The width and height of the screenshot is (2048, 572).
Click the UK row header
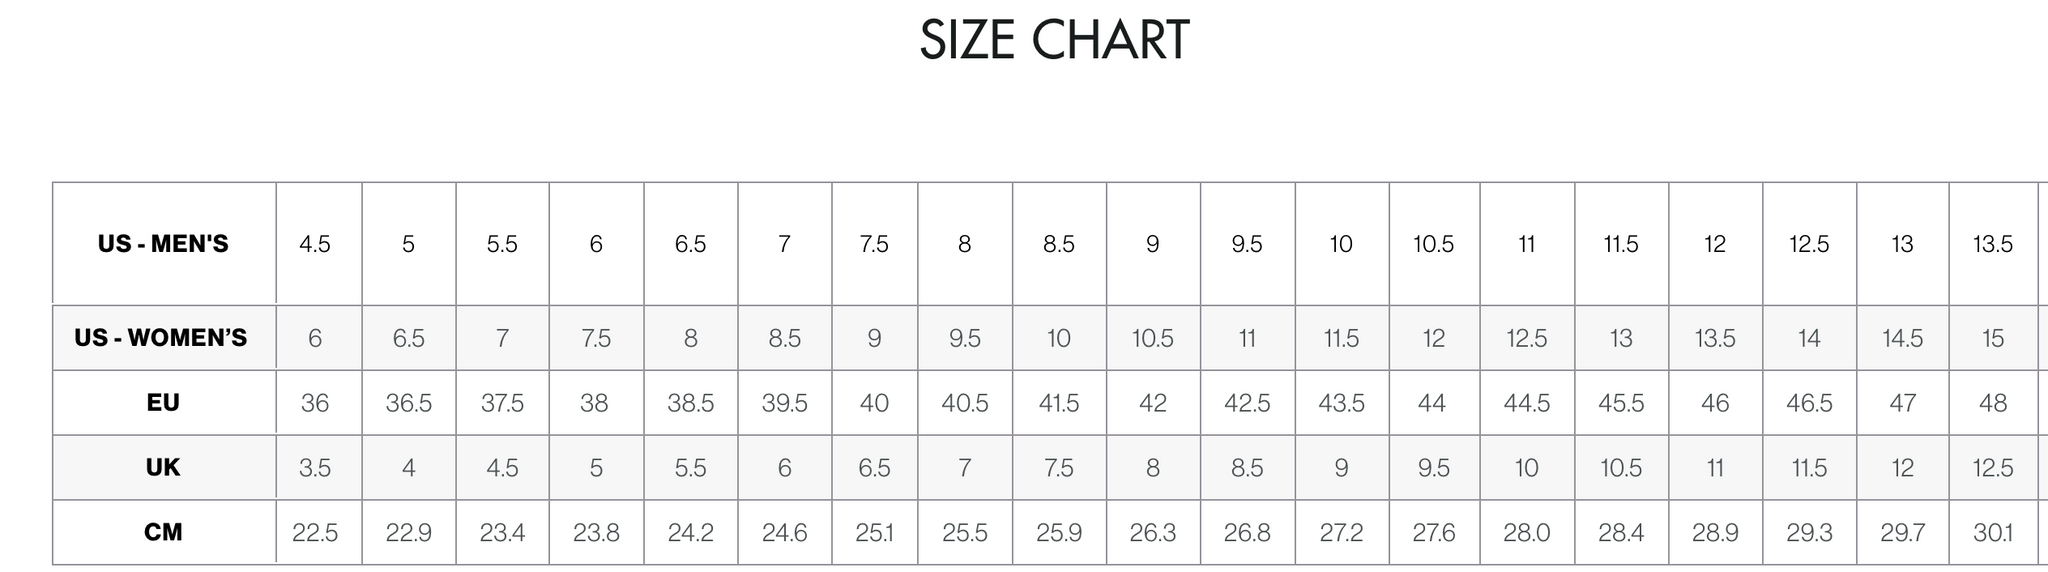[x=163, y=468]
